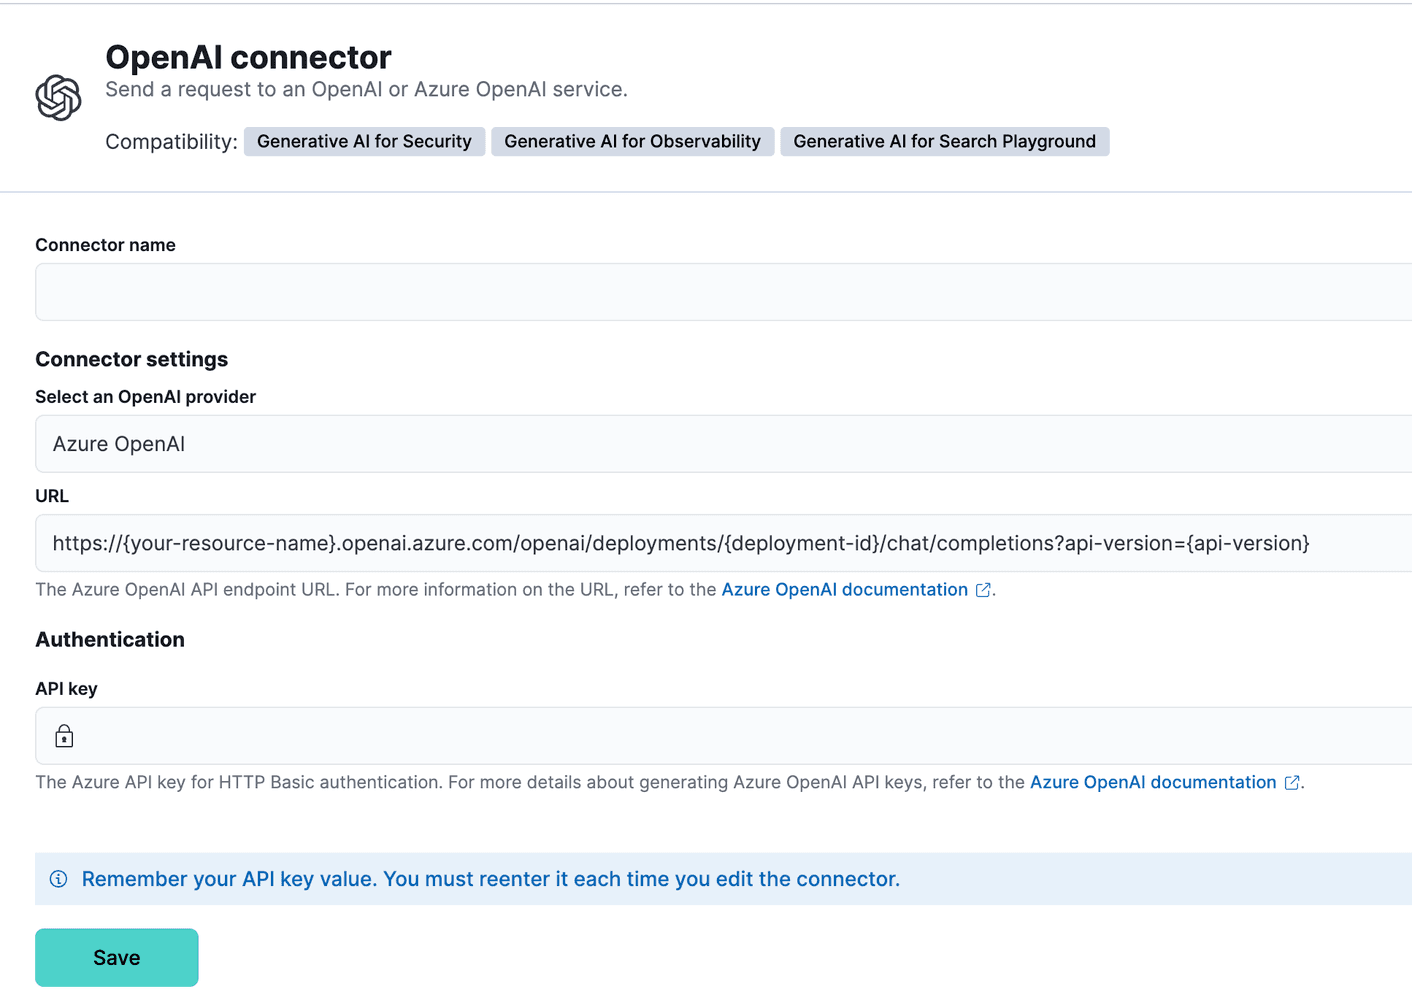The height and width of the screenshot is (1000, 1412).
Task: Open Azure OpenAI documentation under the URL field
Action: (x=843, y=589)
